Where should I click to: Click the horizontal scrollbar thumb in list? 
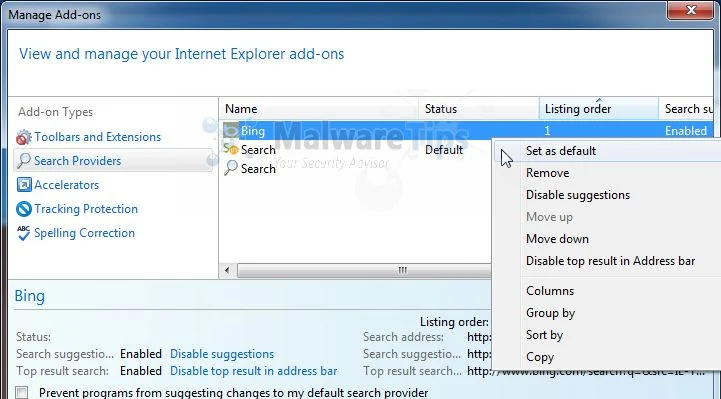pos(364,270)
